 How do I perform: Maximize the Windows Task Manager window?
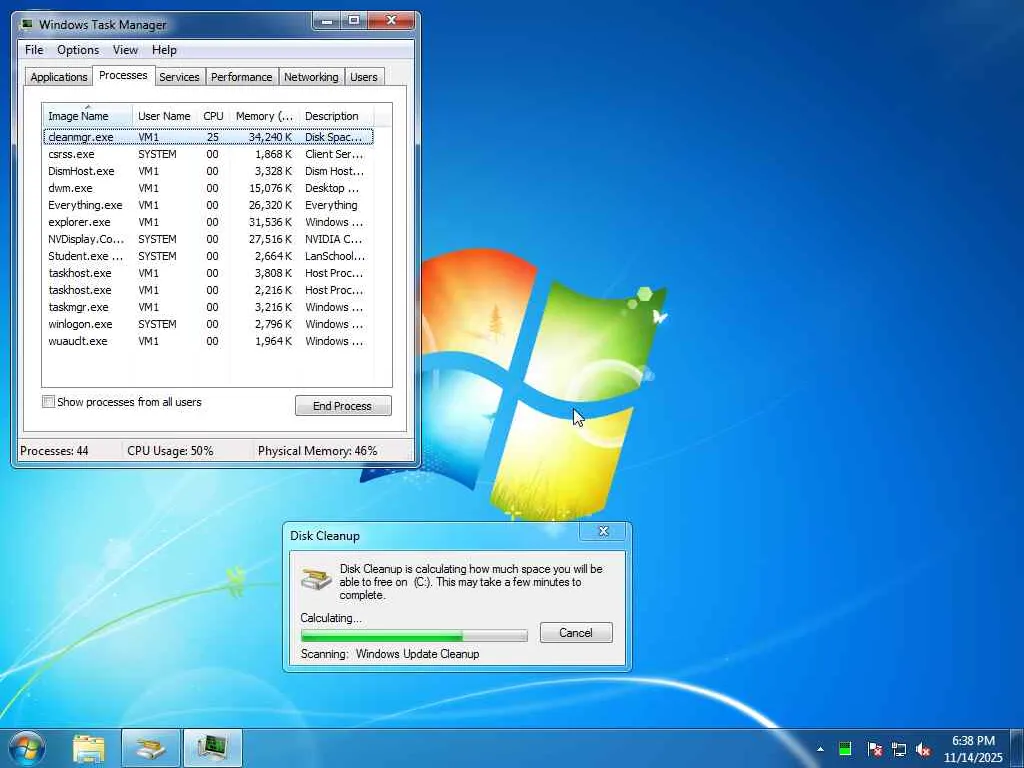click(x=354, y=21)
